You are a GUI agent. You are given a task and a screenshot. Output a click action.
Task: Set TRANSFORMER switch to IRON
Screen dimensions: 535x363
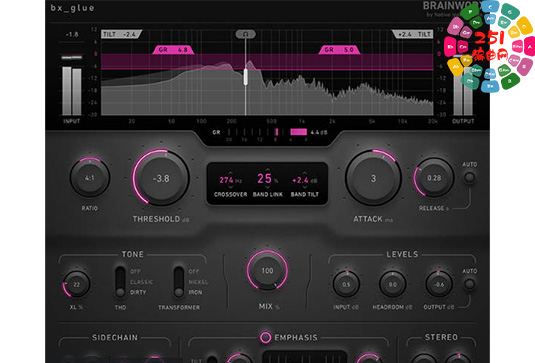[x=195, y=292]
